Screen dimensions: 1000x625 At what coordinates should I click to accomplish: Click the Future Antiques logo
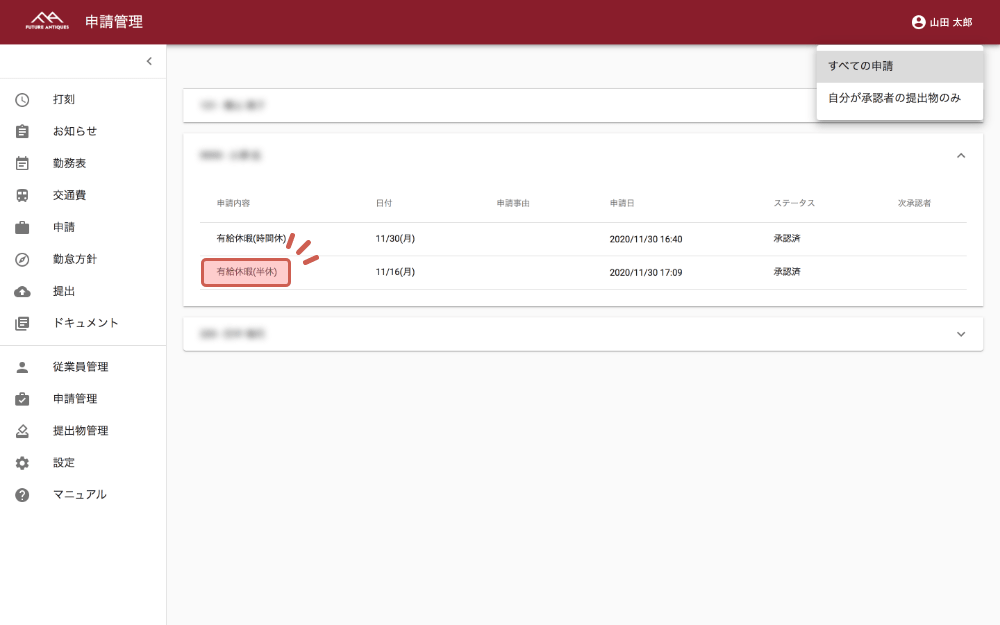coord(48,21)
